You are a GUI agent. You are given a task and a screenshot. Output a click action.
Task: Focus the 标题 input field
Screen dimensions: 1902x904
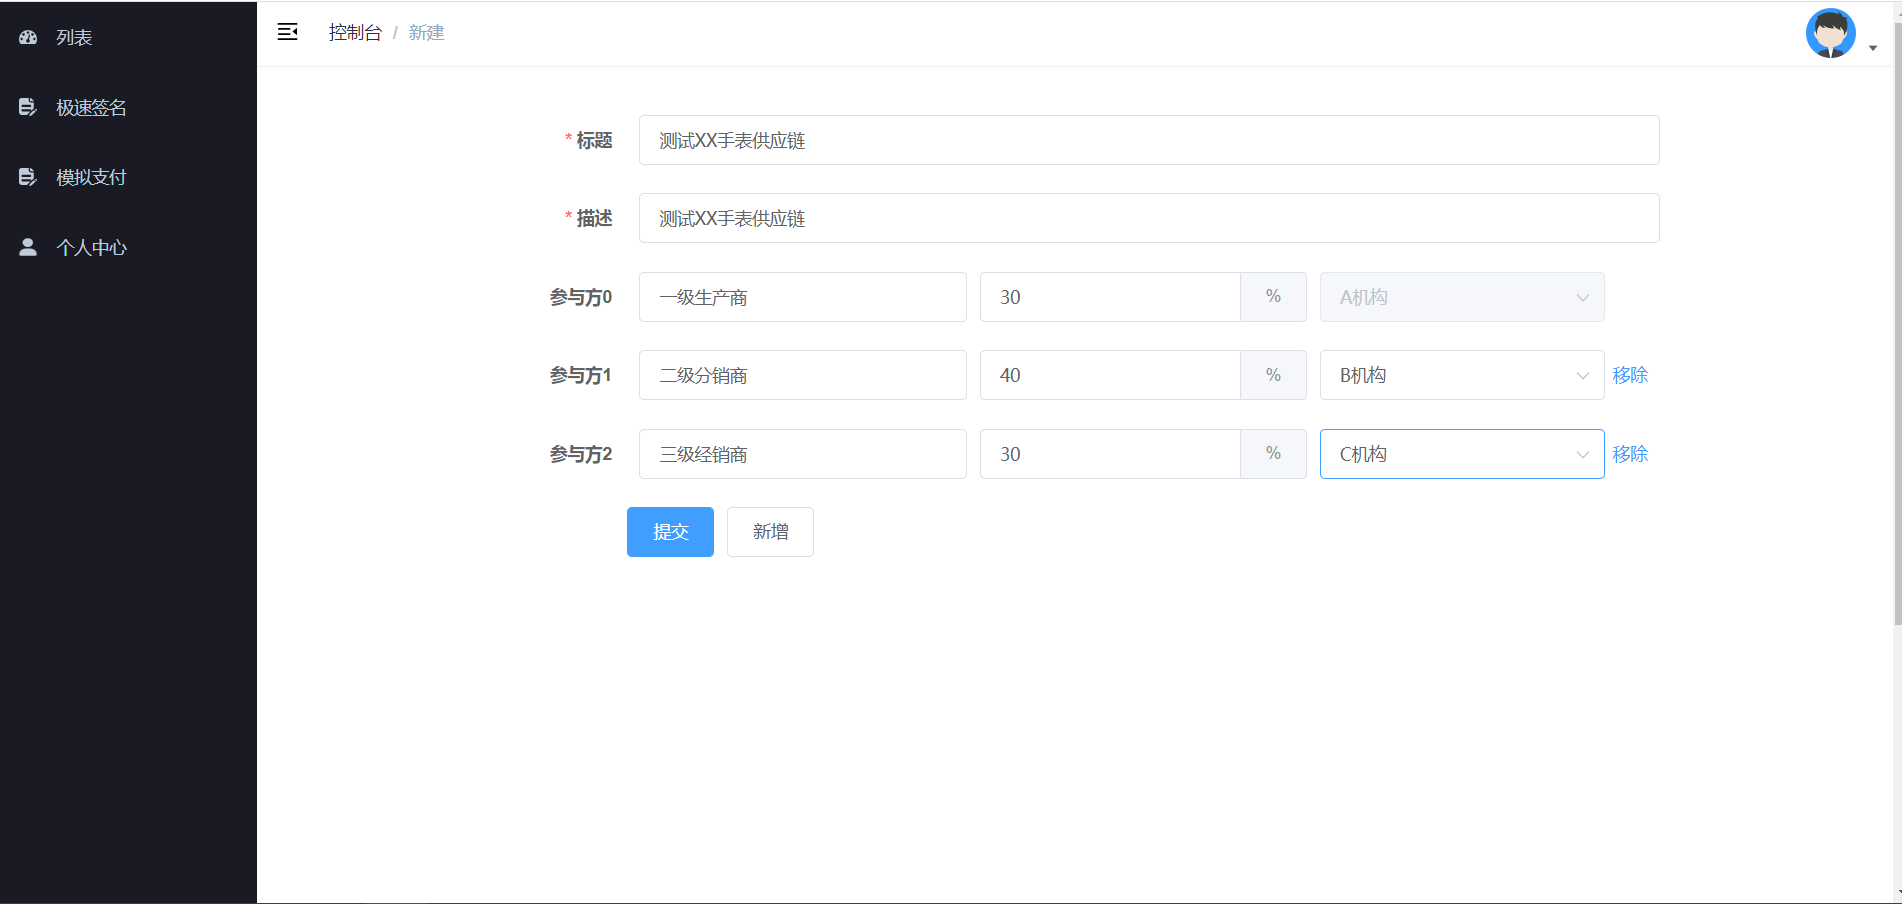(x=1149, y=140)
